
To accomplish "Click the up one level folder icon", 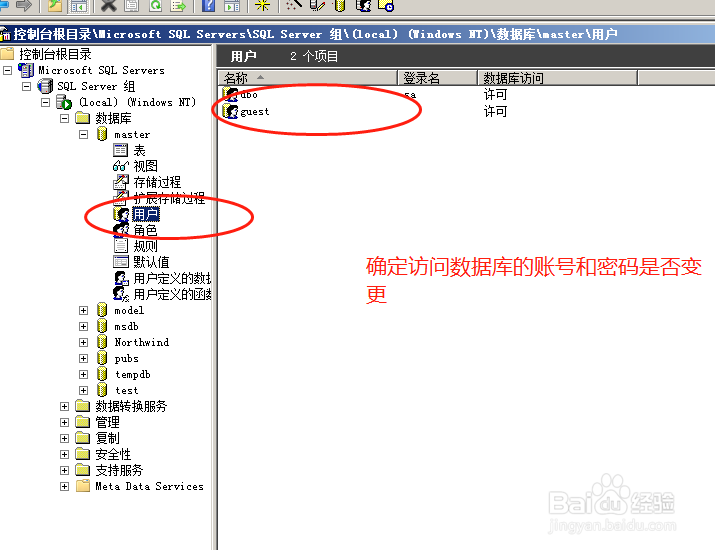I will point(55,5).
